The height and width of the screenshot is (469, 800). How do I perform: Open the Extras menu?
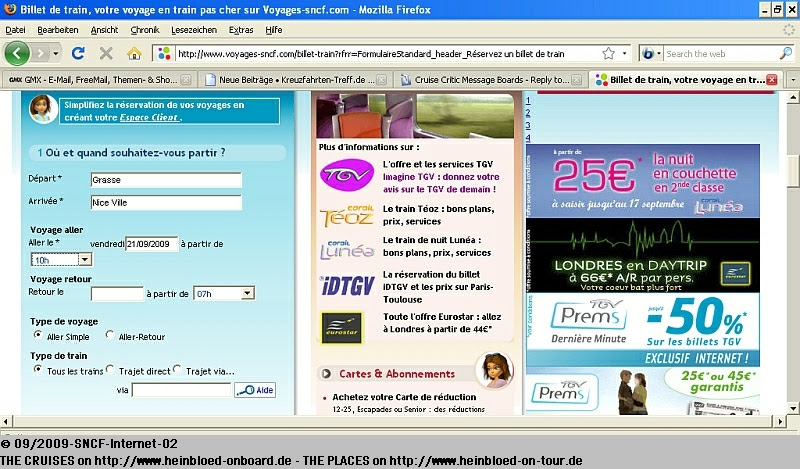[x=241, y=30]
